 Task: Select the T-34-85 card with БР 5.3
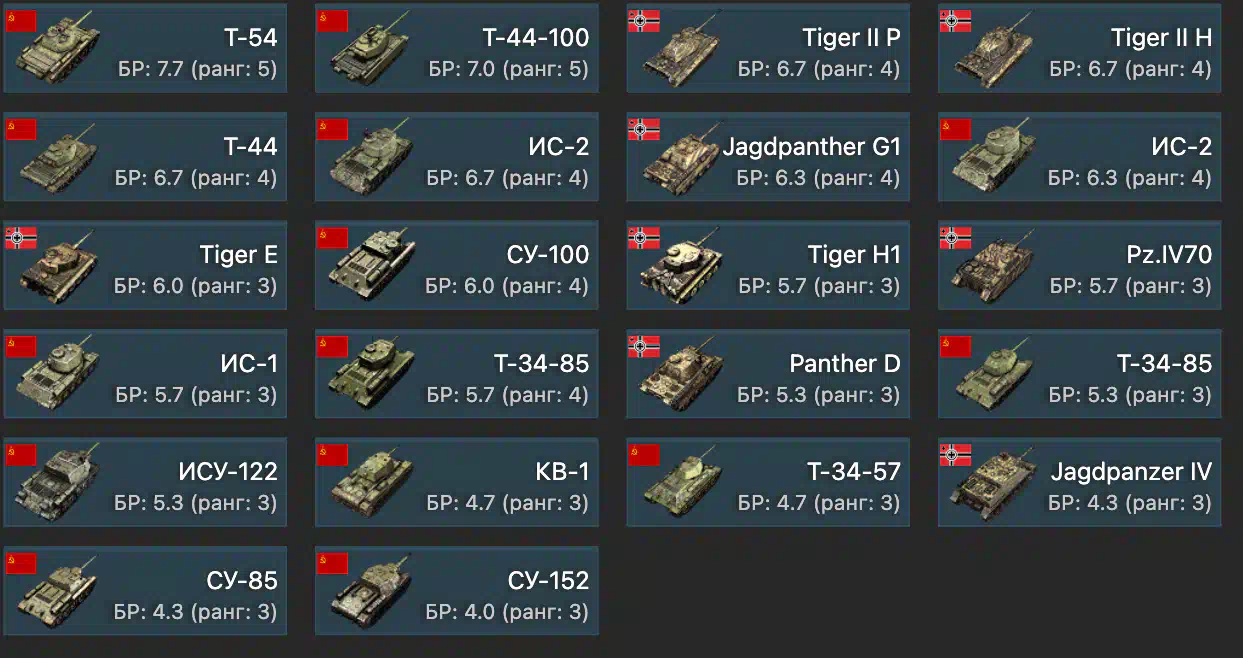pos(1079,374)
